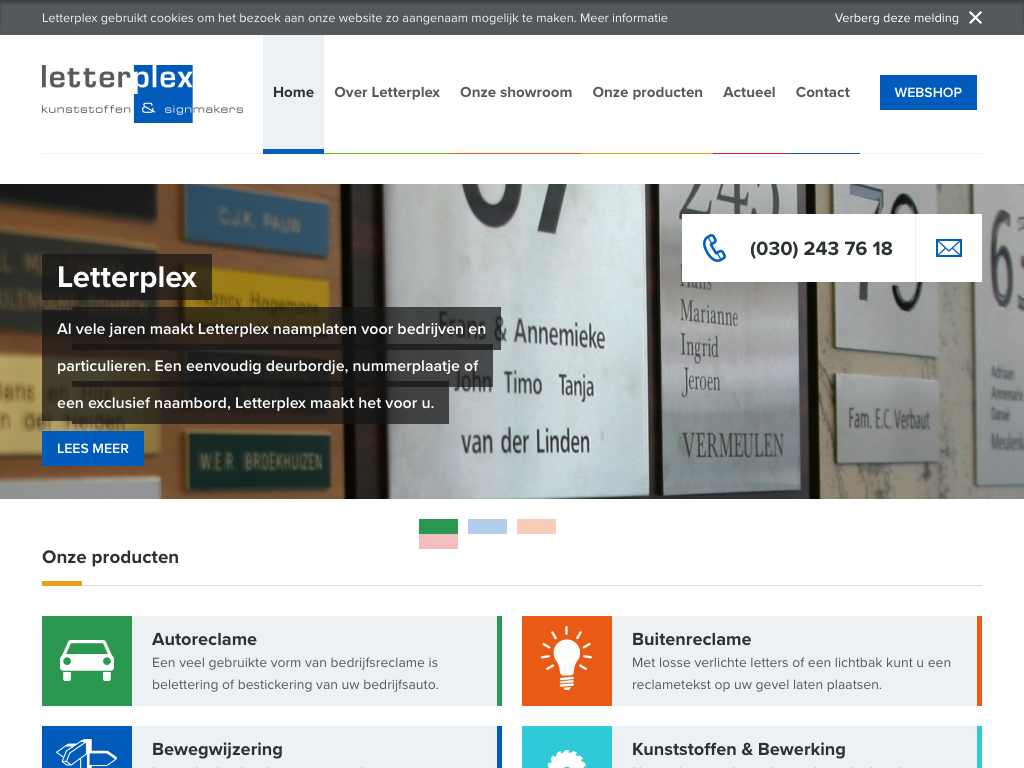
Task: Click the Buitenreclame description text
Action: click(x=792, y=673)
